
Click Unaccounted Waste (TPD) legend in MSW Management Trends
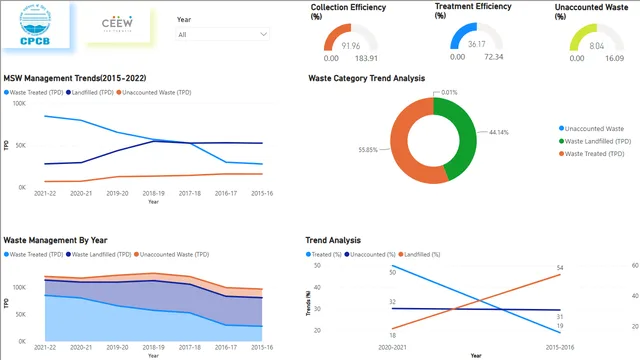click(154, 93)
